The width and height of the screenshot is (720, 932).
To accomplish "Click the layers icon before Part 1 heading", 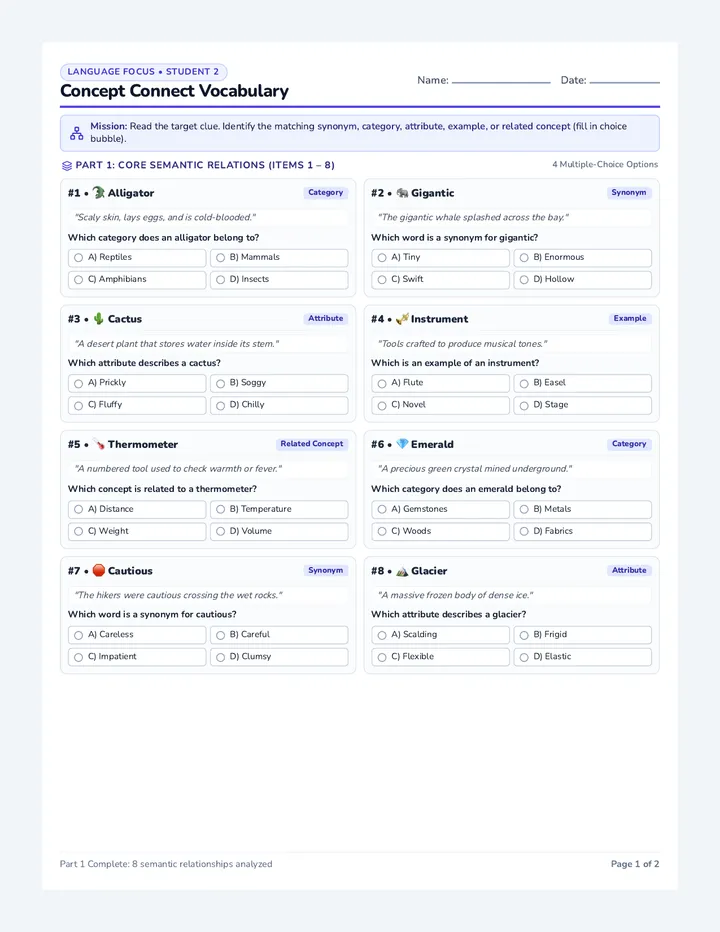I will (67, 165).
